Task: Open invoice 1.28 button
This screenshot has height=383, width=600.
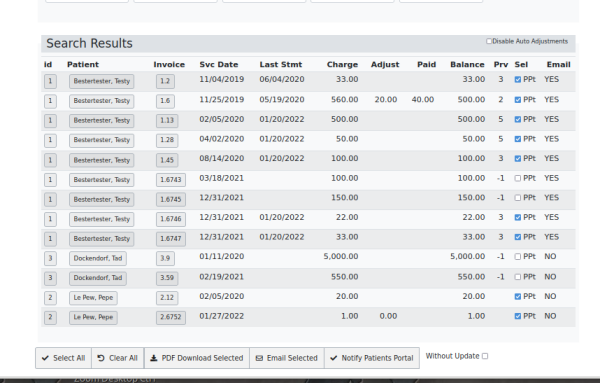Action: pyautogui.click(x=167, y=140)
